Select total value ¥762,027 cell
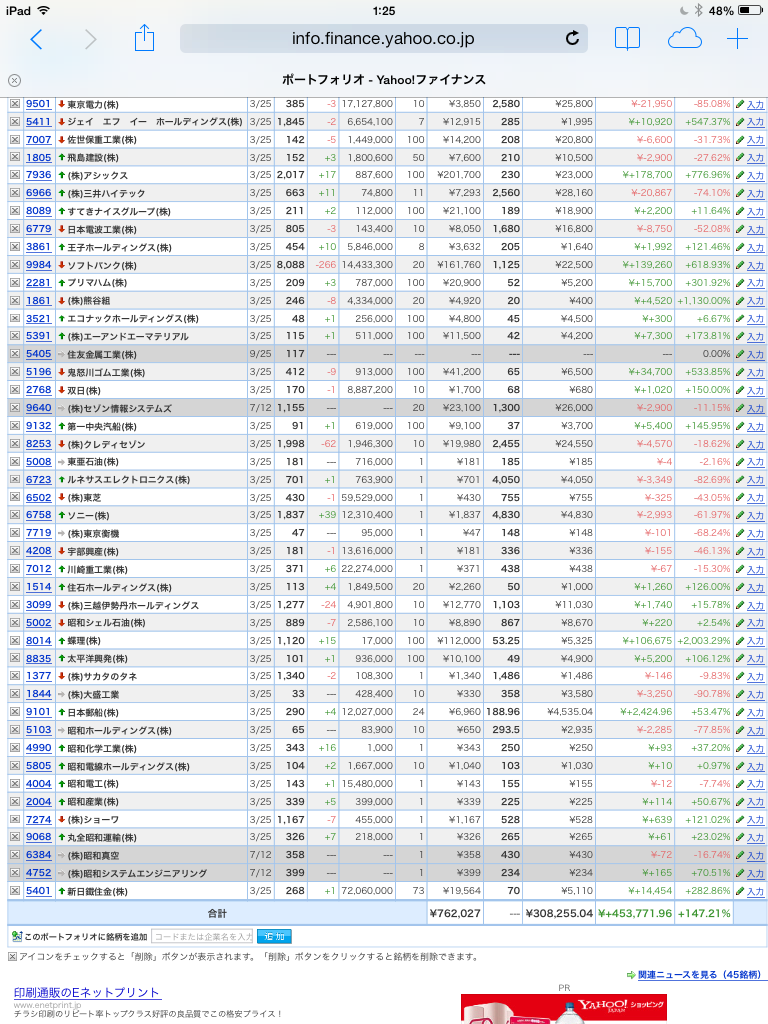 [x=455, y=913]
